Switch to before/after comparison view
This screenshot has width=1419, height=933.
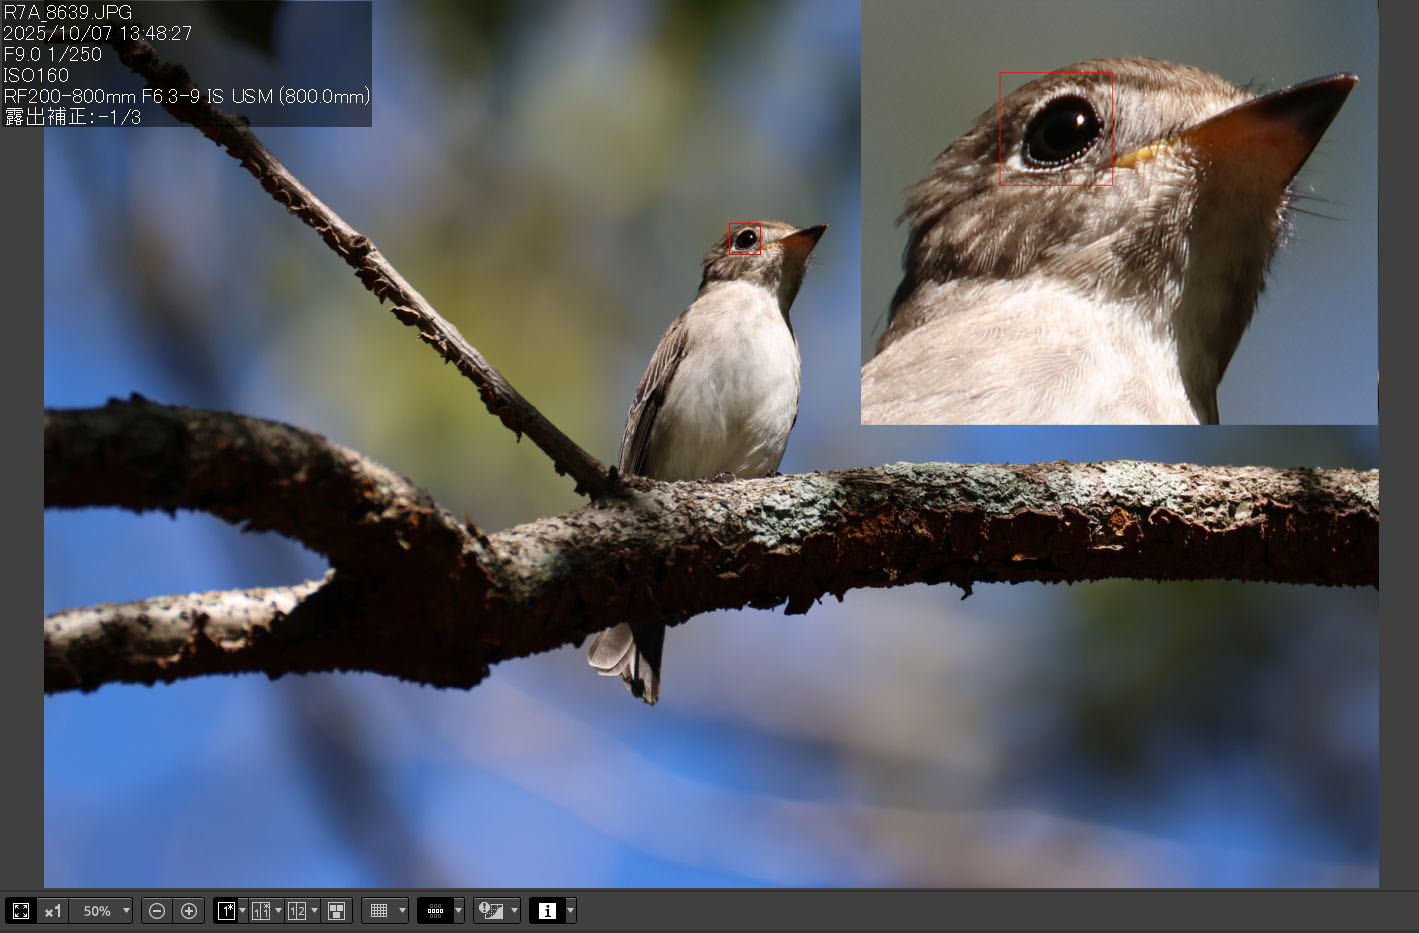(x=260, y=911)
